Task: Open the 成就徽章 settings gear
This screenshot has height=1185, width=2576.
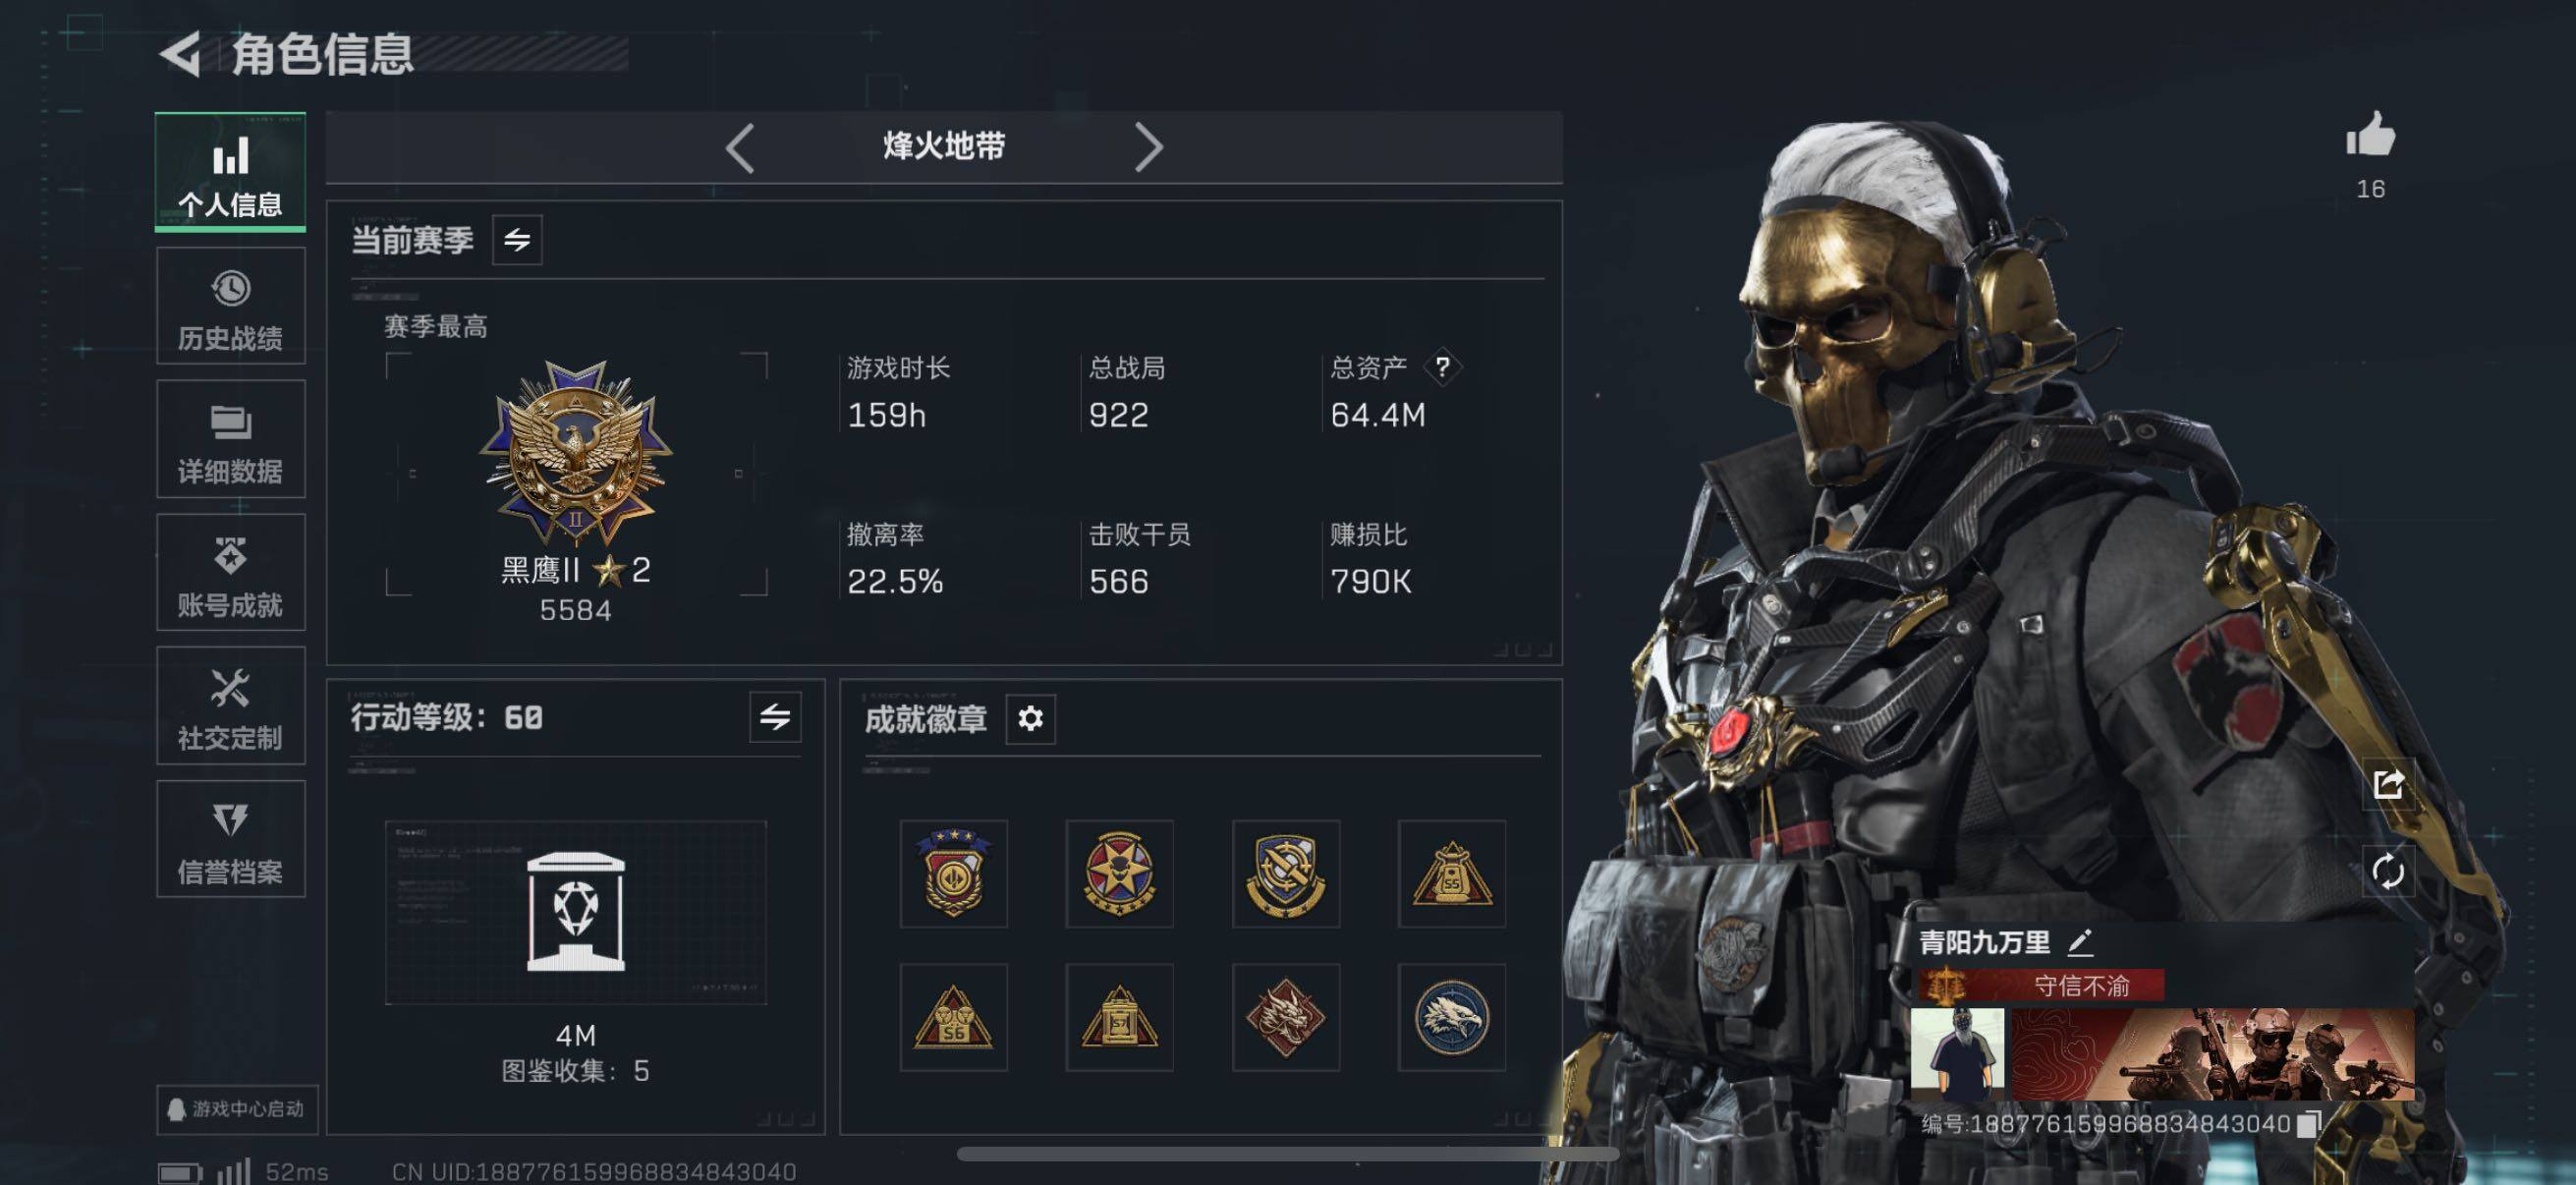Action: click(1030, 718)
